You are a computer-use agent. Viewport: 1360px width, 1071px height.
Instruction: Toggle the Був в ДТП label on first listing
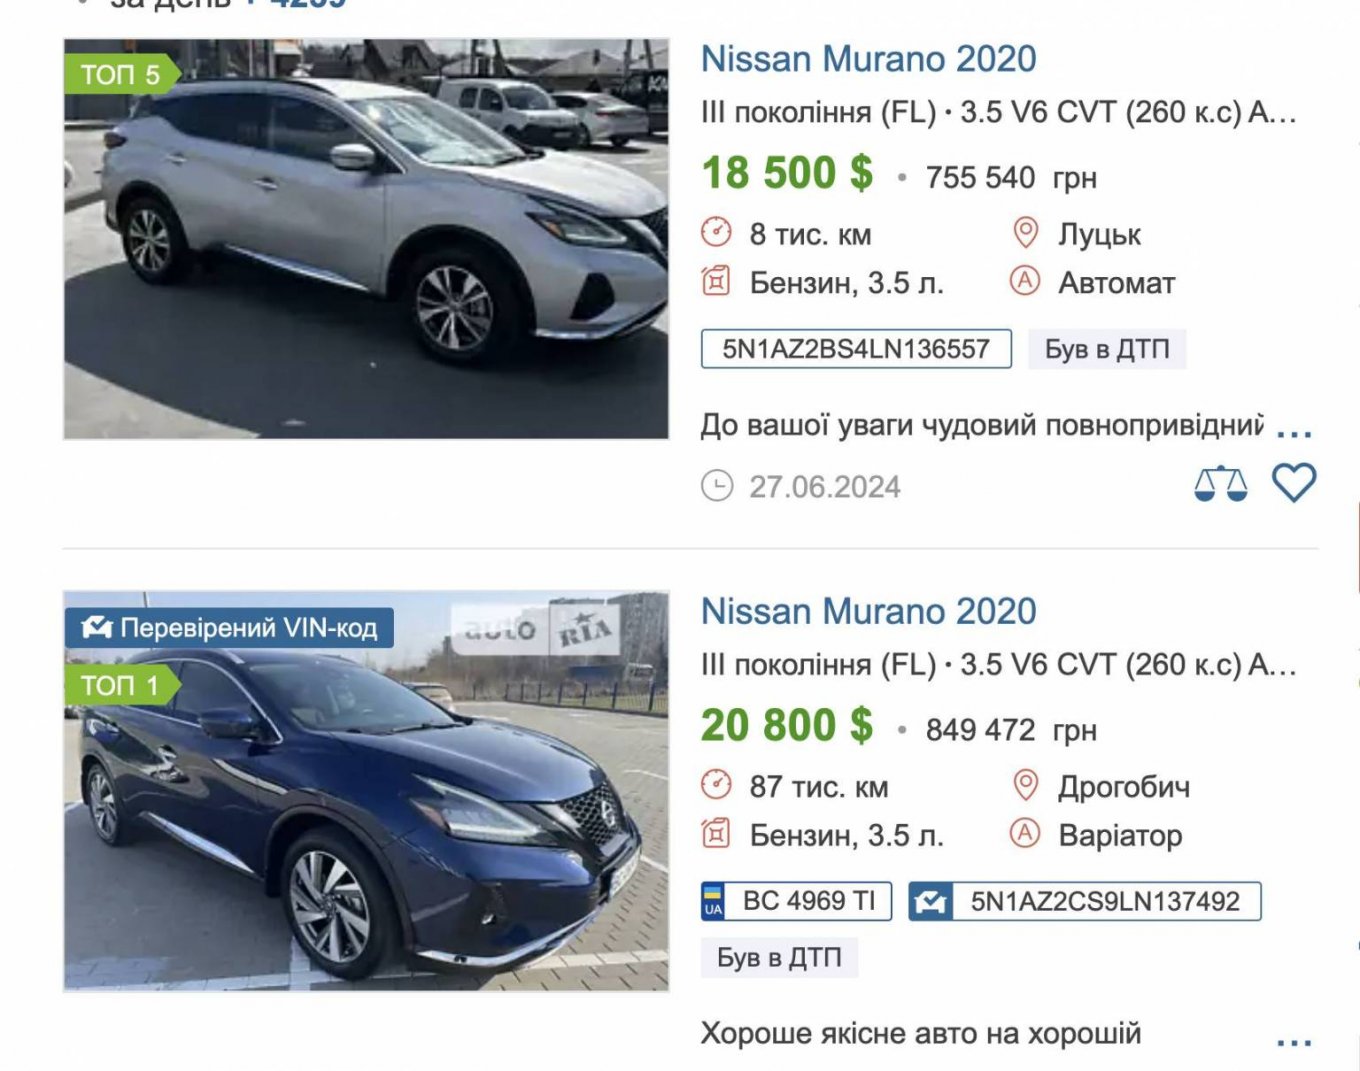(x=1106, y=348)
